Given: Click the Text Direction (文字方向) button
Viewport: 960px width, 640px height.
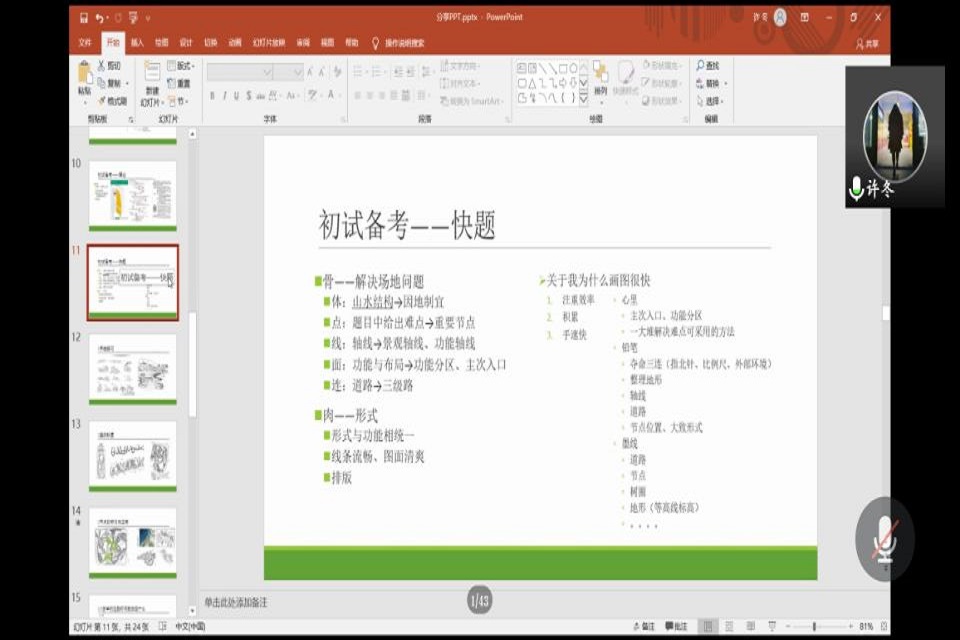Looking at the screenshot, I should point(461,66).
